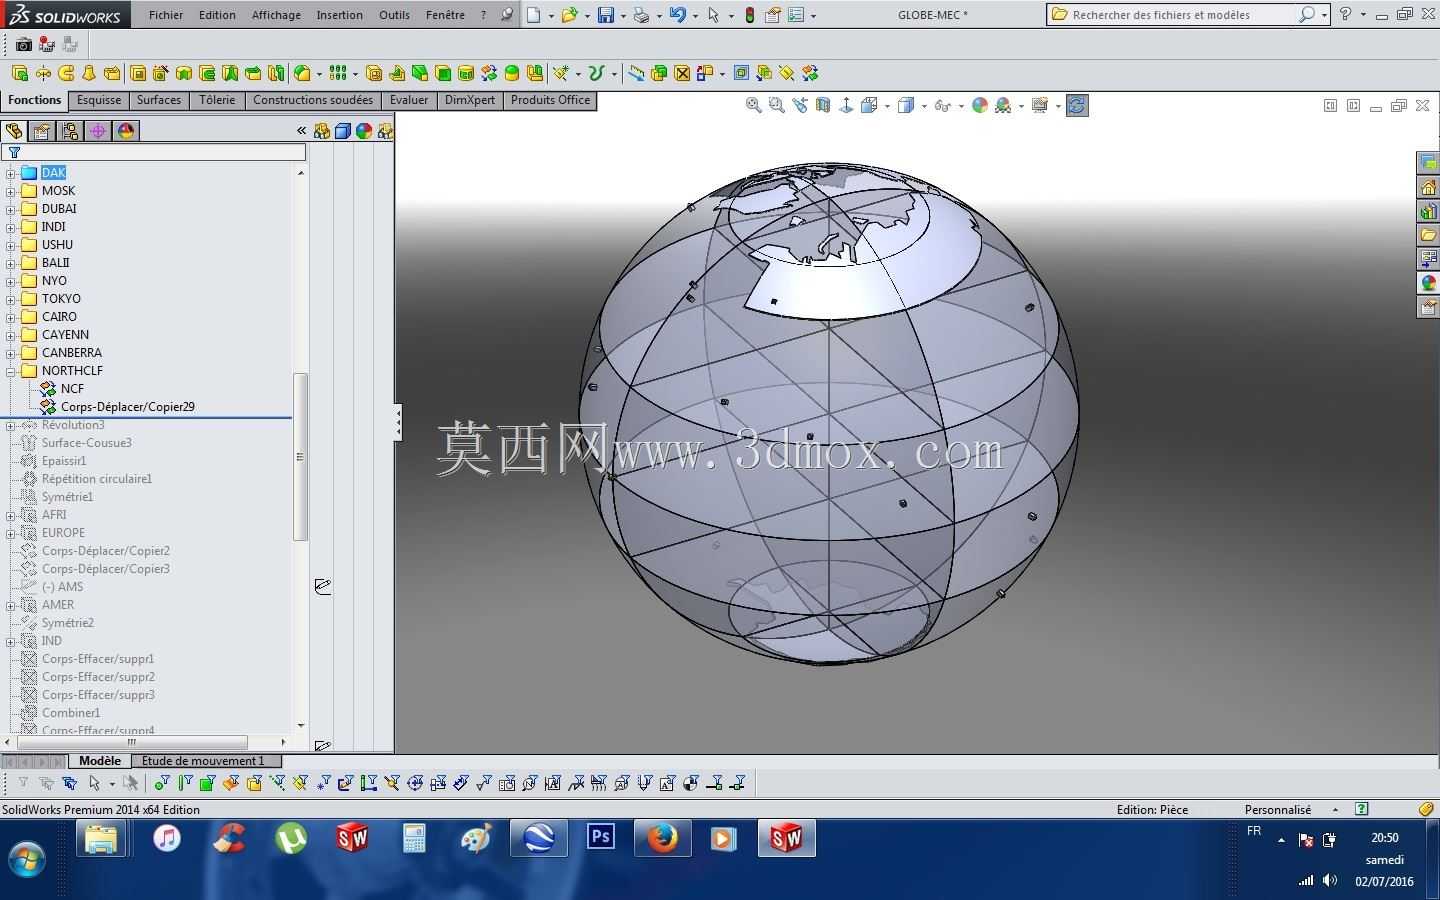Image resolution: width=1440 pixels, height=900 pixels.
Task: Open the Undo history dropdown arrow
Action: coord(695,16)
